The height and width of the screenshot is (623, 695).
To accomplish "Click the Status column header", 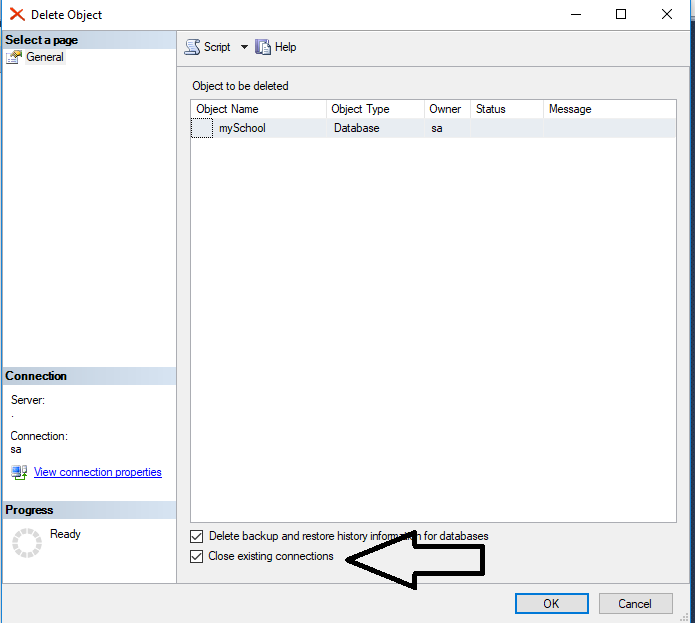I will pyautogui.click(x=507, y=109).
